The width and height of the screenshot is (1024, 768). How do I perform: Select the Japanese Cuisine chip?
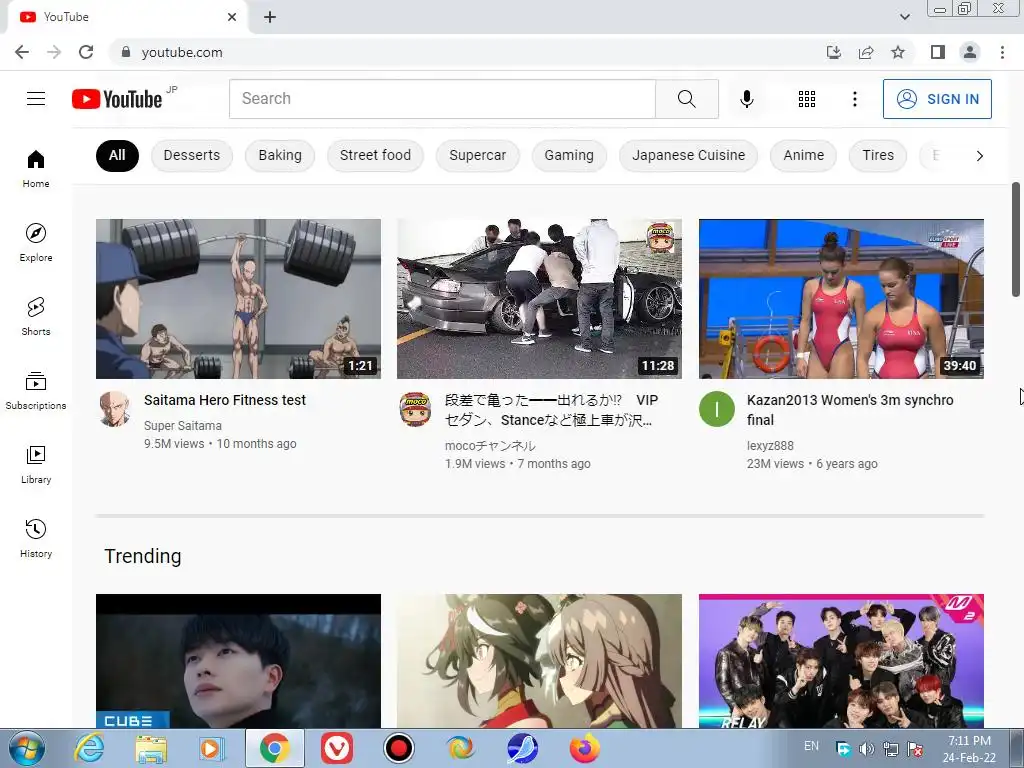pyautogui.click(x=688, y=155)
